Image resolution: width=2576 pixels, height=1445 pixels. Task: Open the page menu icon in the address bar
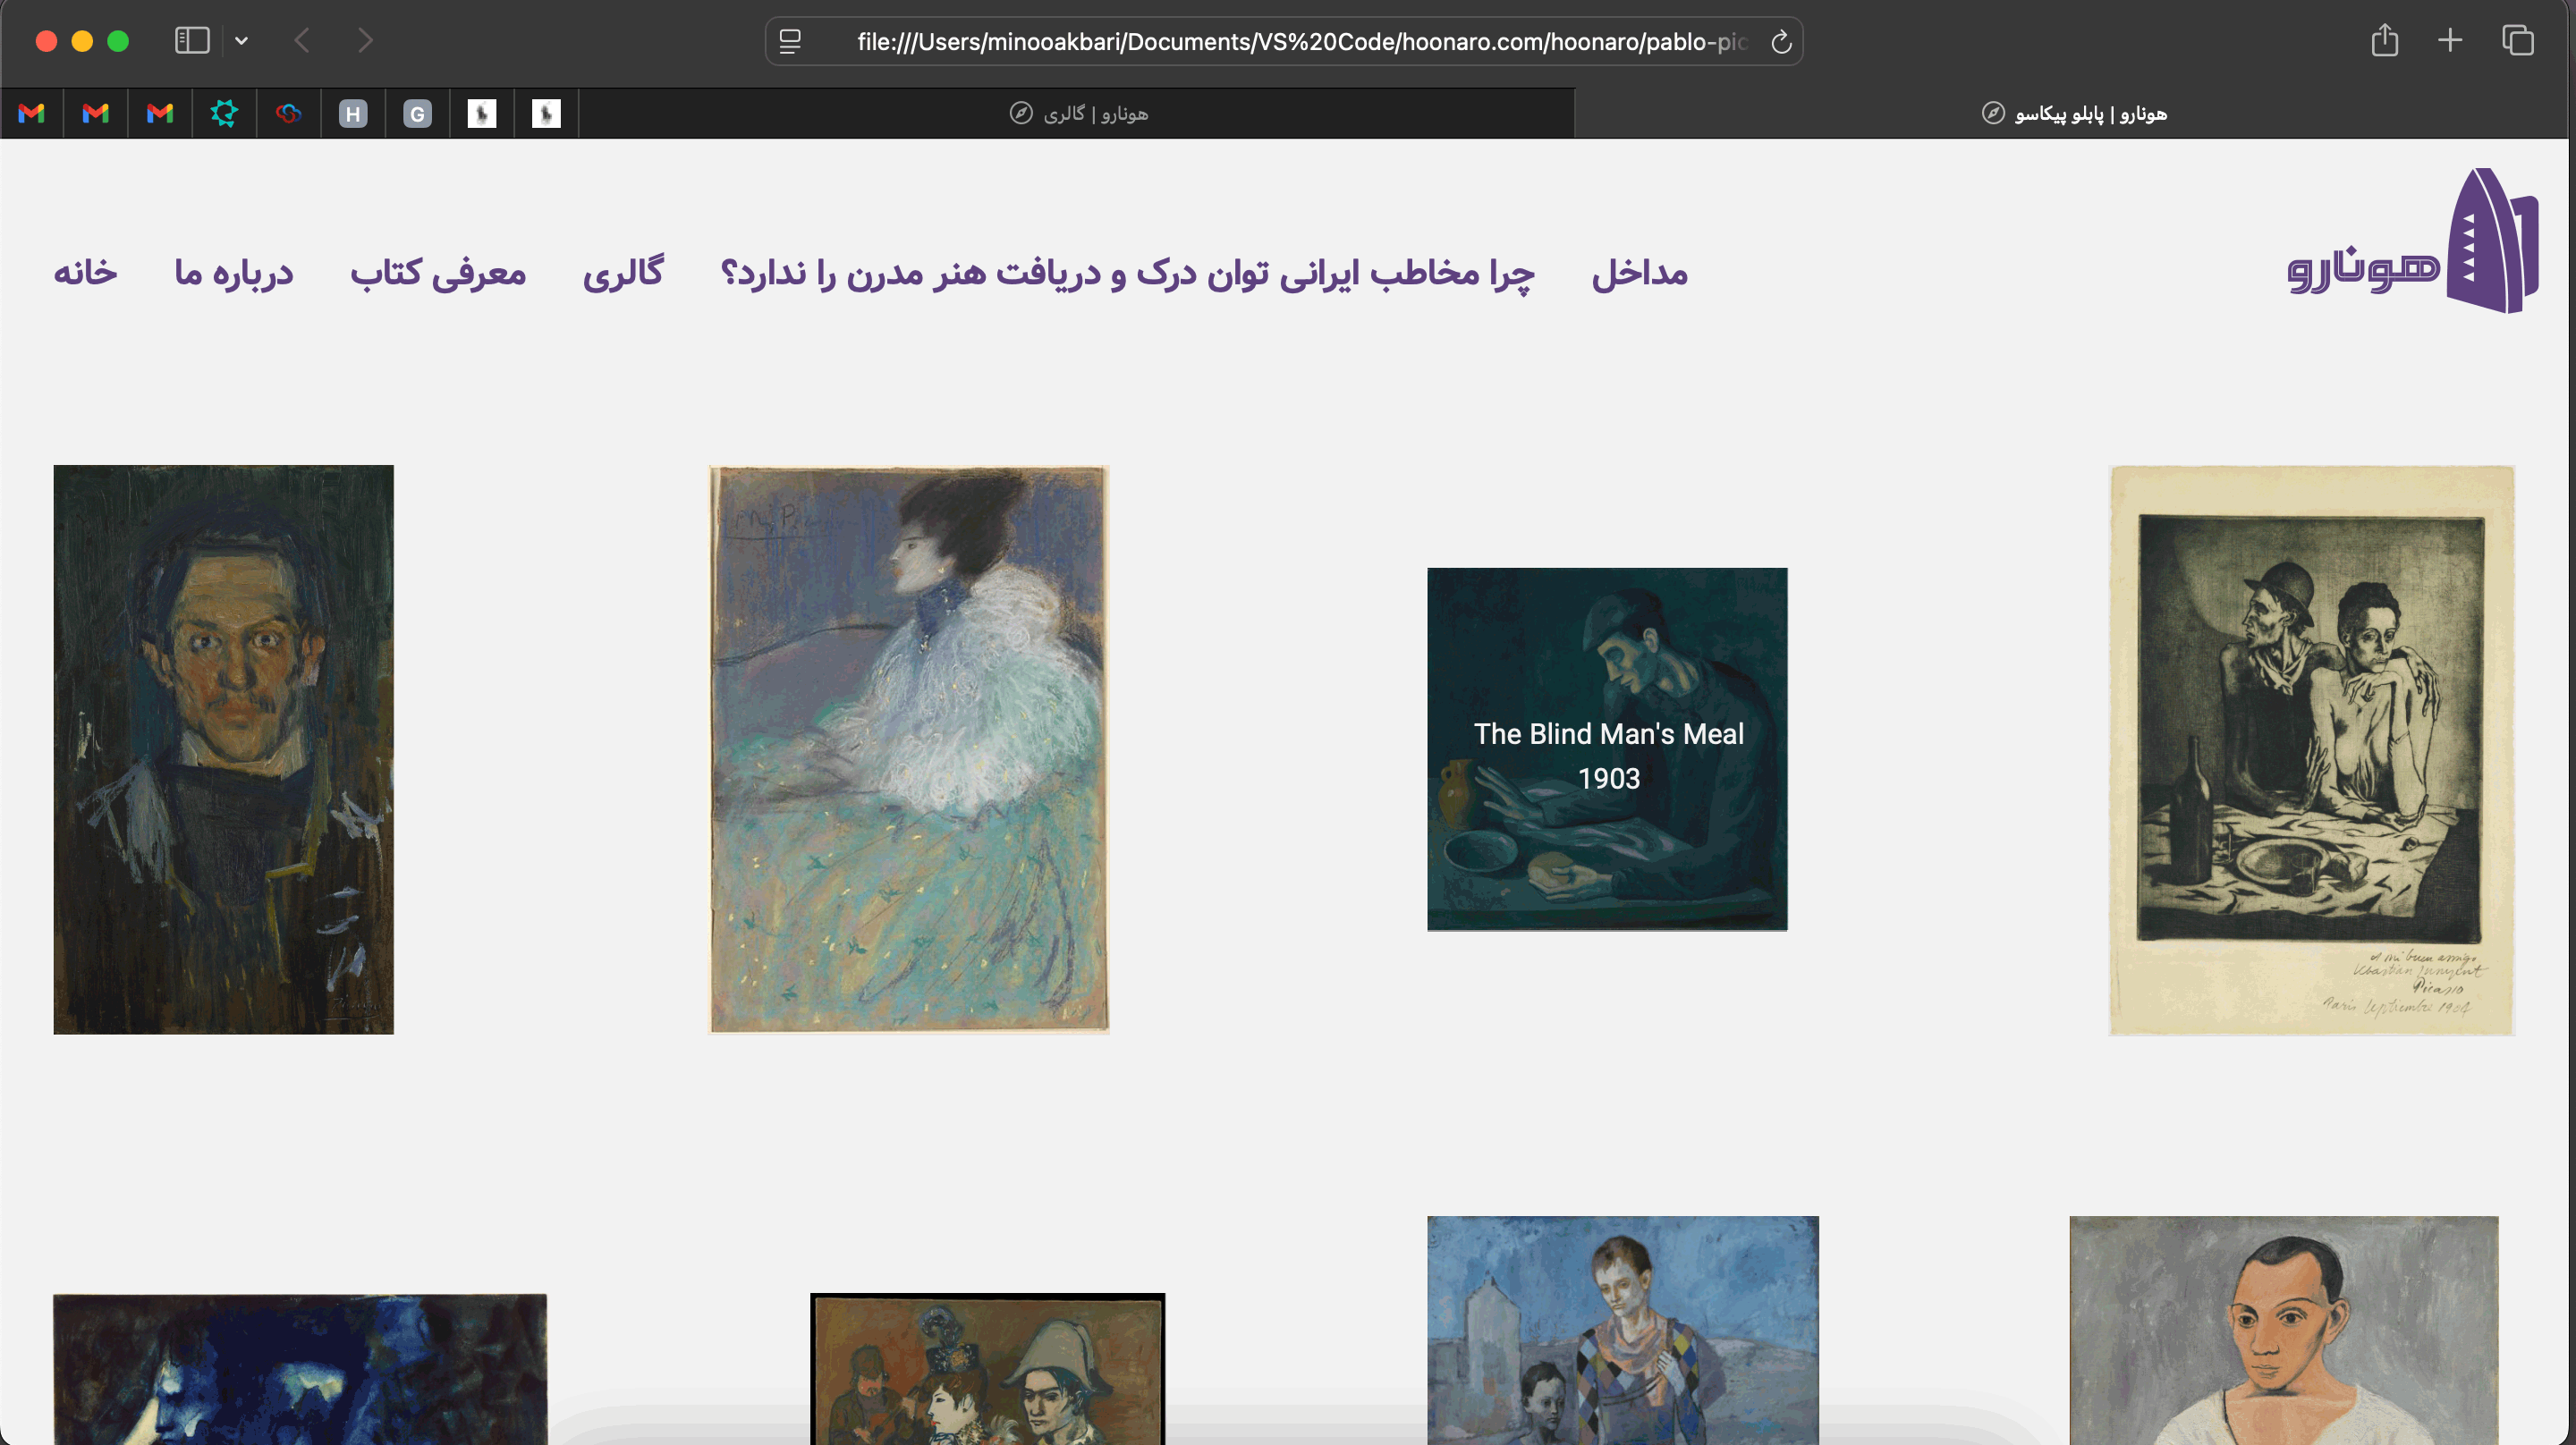click(790, 41)
